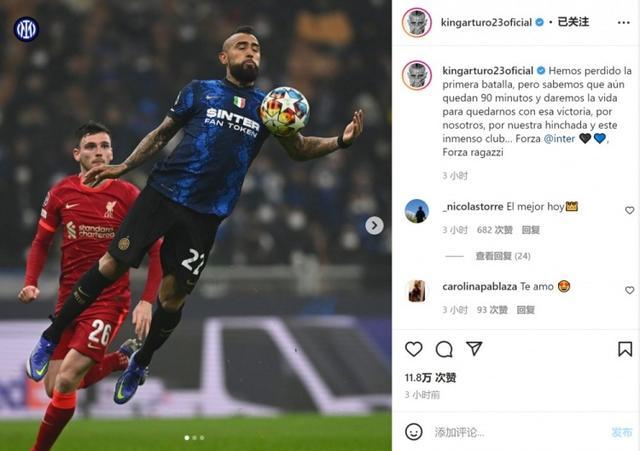This screenshot has height=451, width=640.
Task: Open comments via the speech bubble icon
Action: [444, 349]
